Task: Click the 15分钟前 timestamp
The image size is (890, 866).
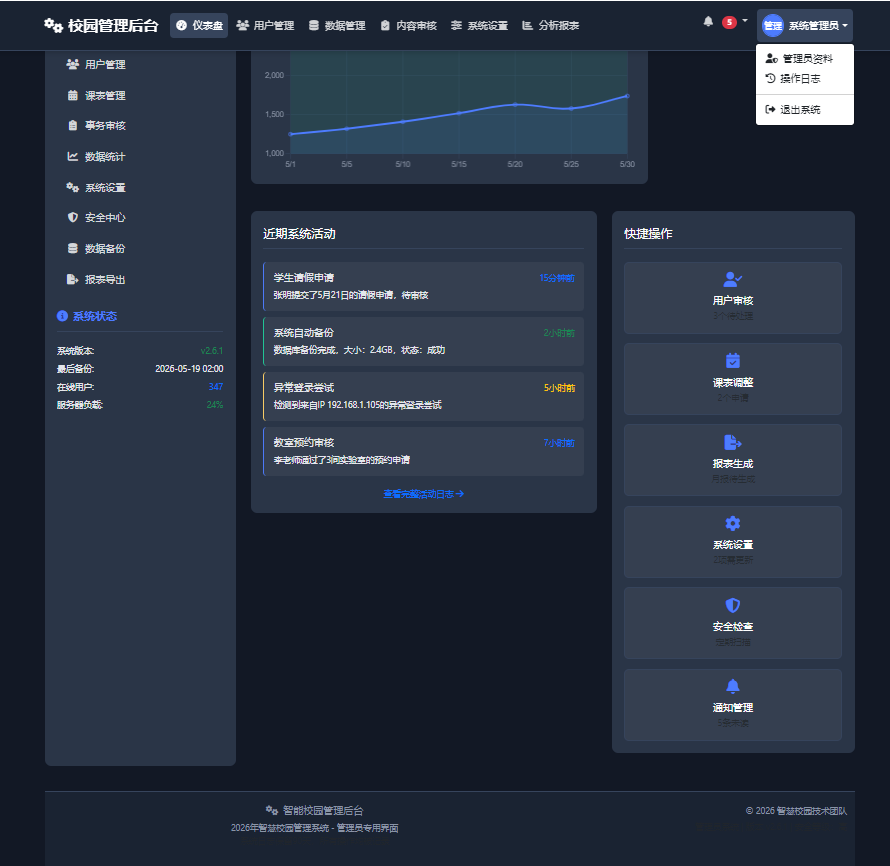Action: (557, 278)
